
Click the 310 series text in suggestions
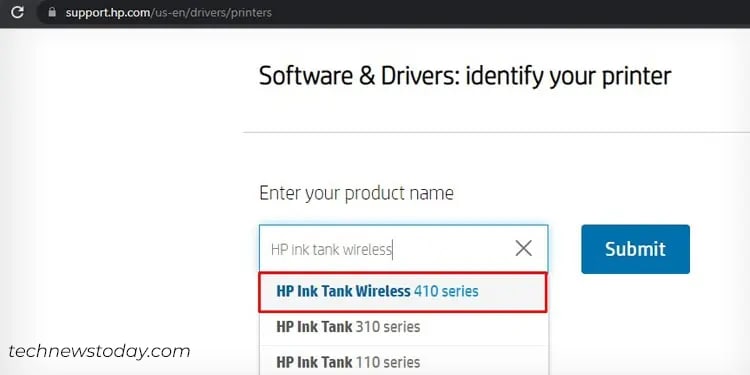point(387,327)
